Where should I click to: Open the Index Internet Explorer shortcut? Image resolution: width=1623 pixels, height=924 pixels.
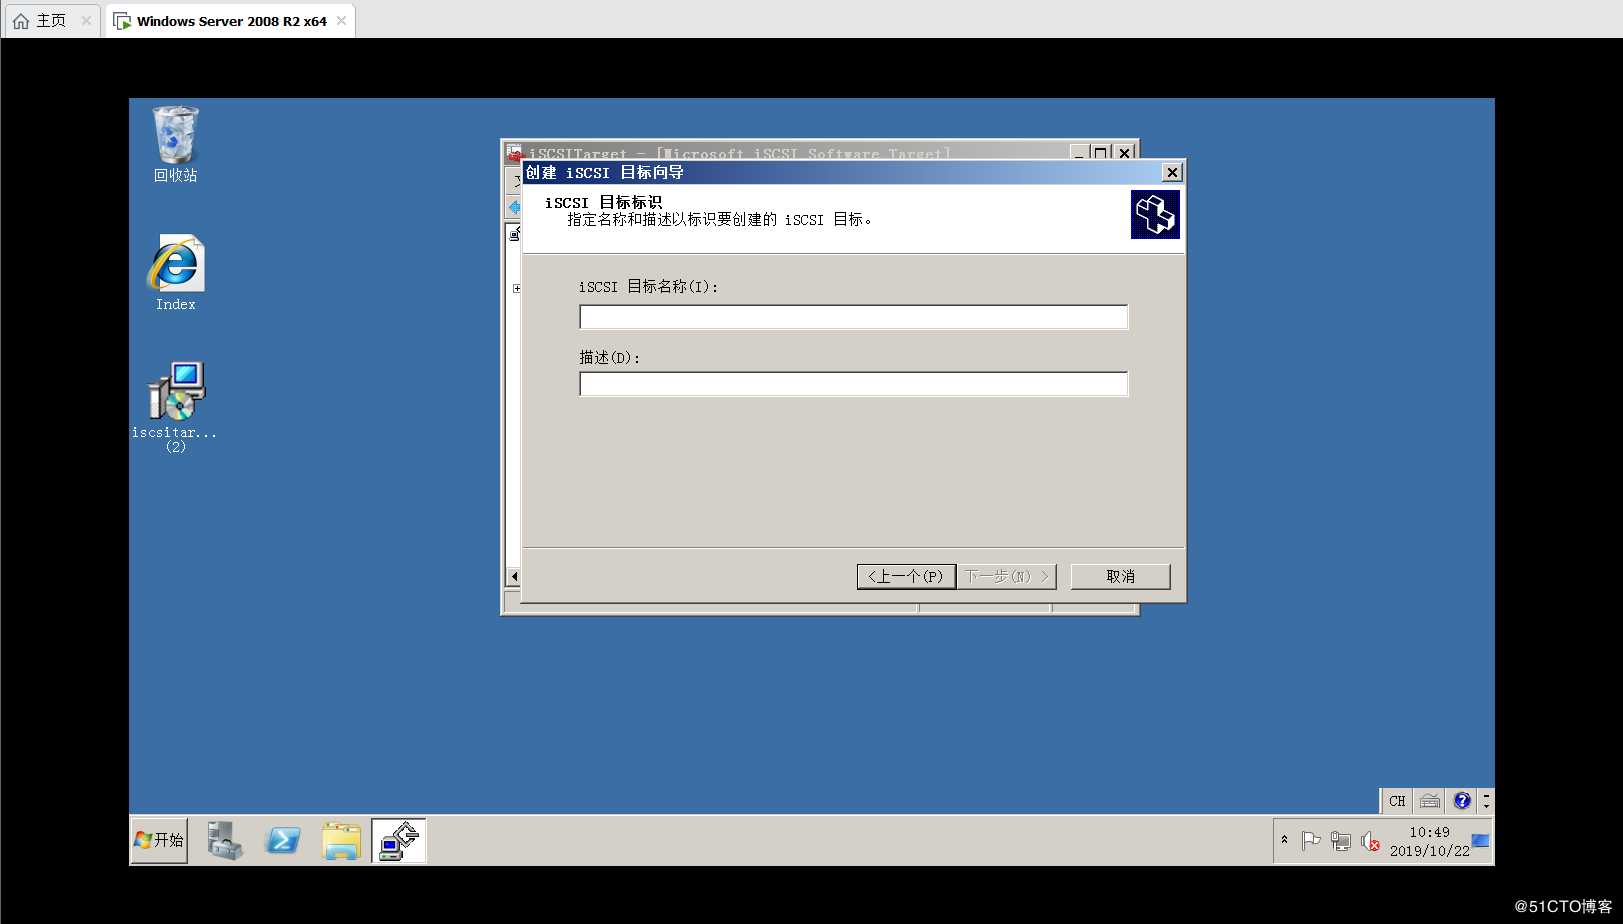click(x=175, y=273)
